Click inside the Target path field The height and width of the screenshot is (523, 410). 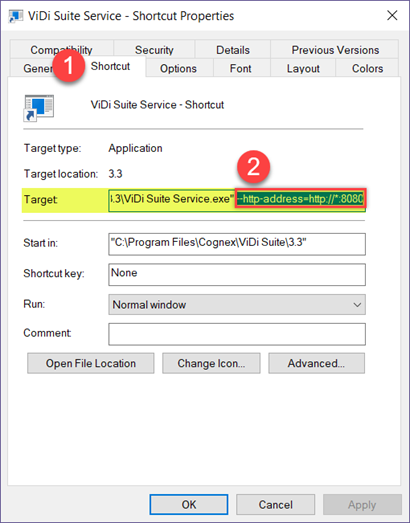point(237,200)
